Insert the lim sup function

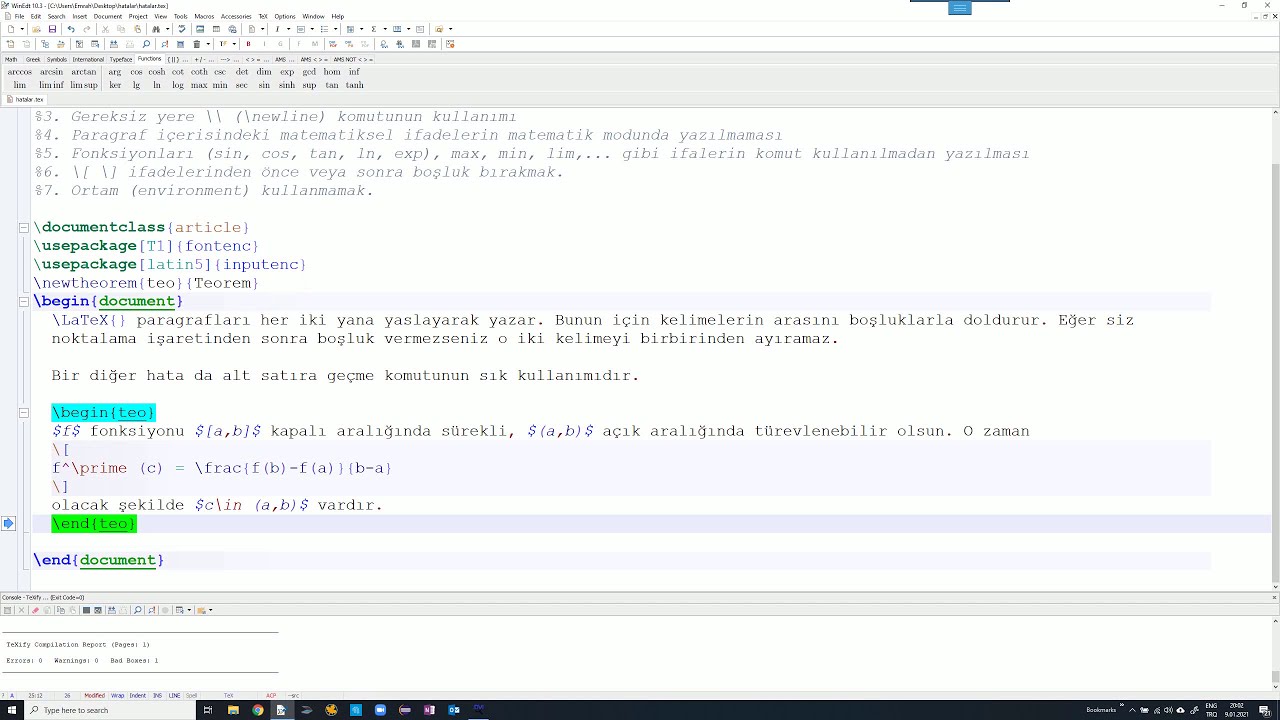(x=84, y=85)
